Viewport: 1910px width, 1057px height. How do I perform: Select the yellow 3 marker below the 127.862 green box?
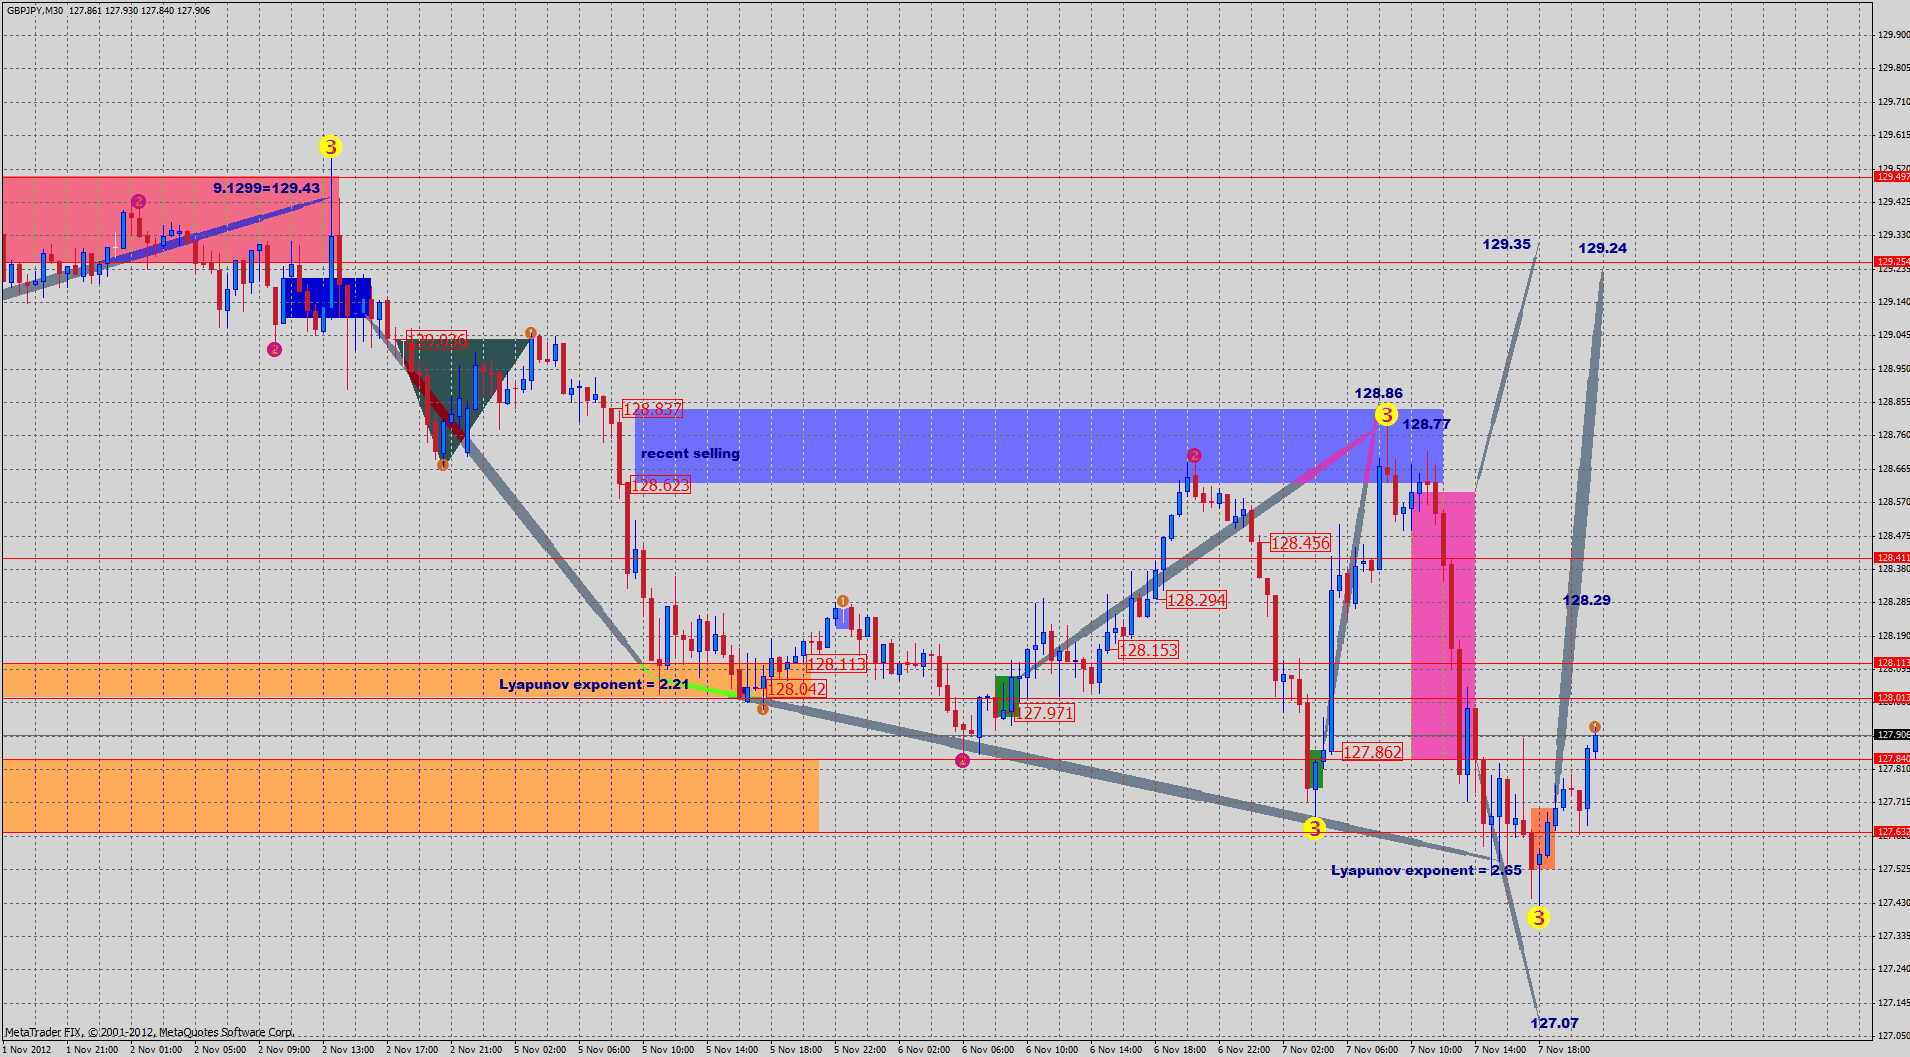click(1314, 827)
